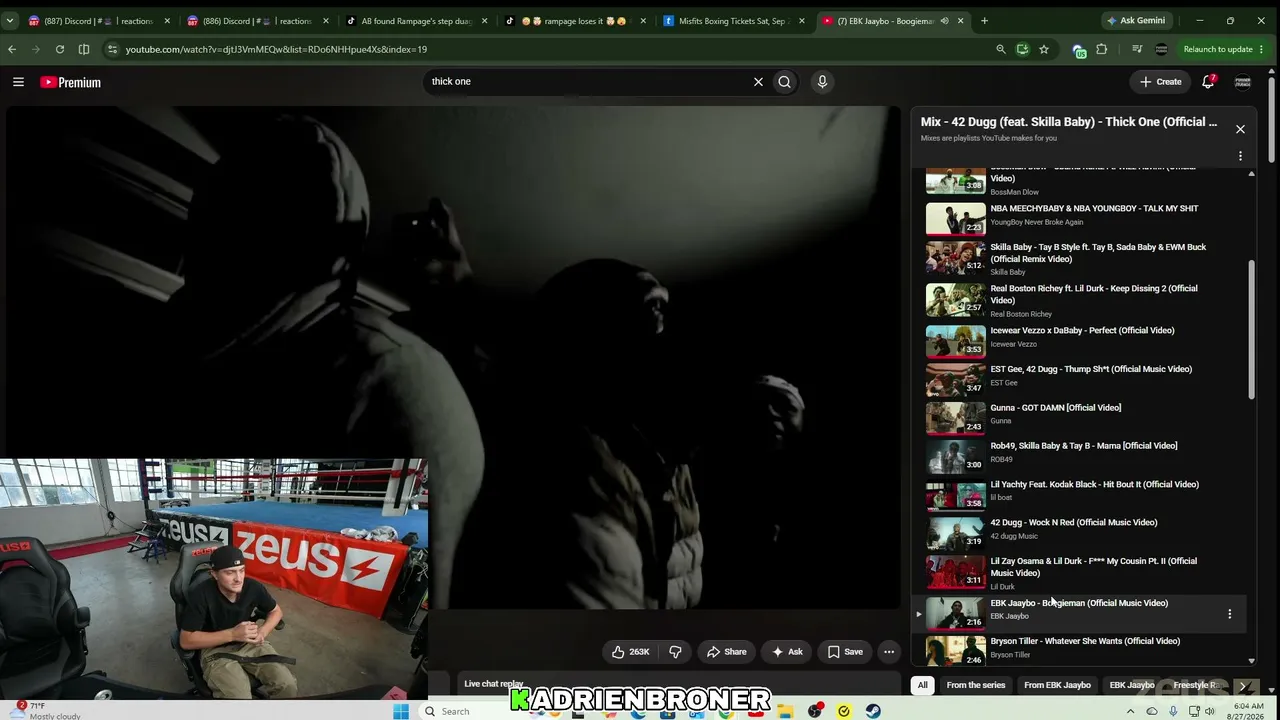Open the weather widget on taskbar
This screenshot has width=1280, height=720.
pyautogui.click(x=45, y=710)
